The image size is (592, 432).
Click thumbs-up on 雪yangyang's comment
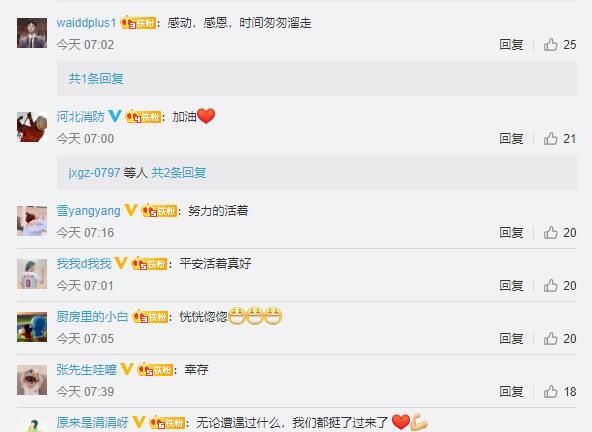point(551,233)
